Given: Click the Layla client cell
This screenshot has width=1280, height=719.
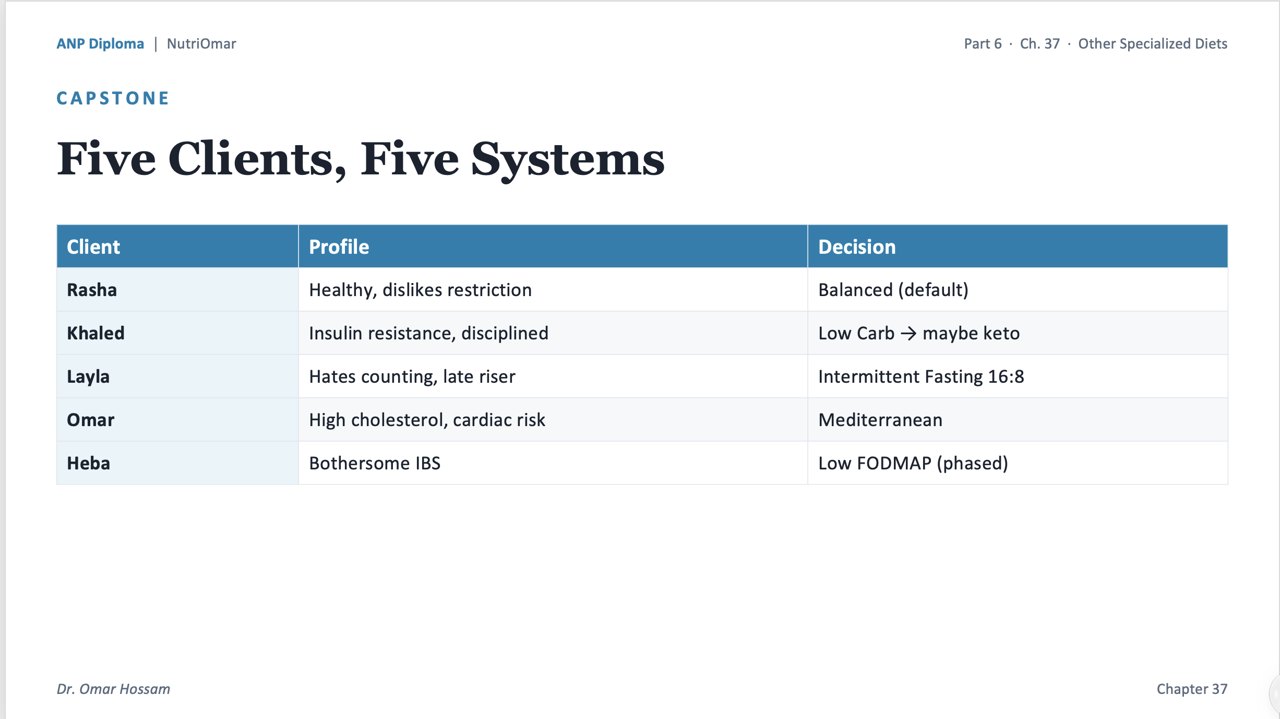Looking at the screenshot, I should (177, 376).
